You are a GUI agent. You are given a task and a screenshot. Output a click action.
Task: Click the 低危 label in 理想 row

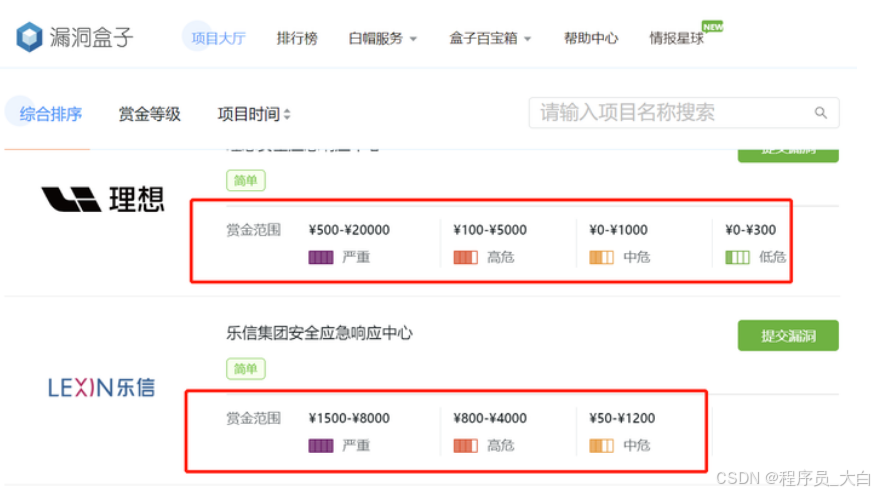tap(772, 257)
